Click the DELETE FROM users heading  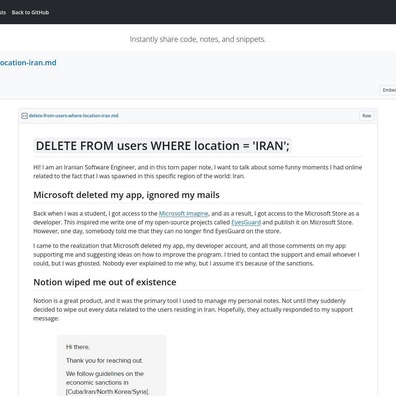[x=163, y=146]
